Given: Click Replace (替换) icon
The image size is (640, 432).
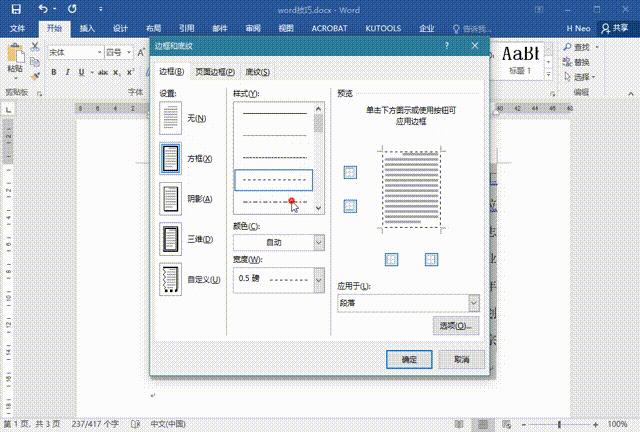Looking at the screenshot, I should (x=567, y=62).
